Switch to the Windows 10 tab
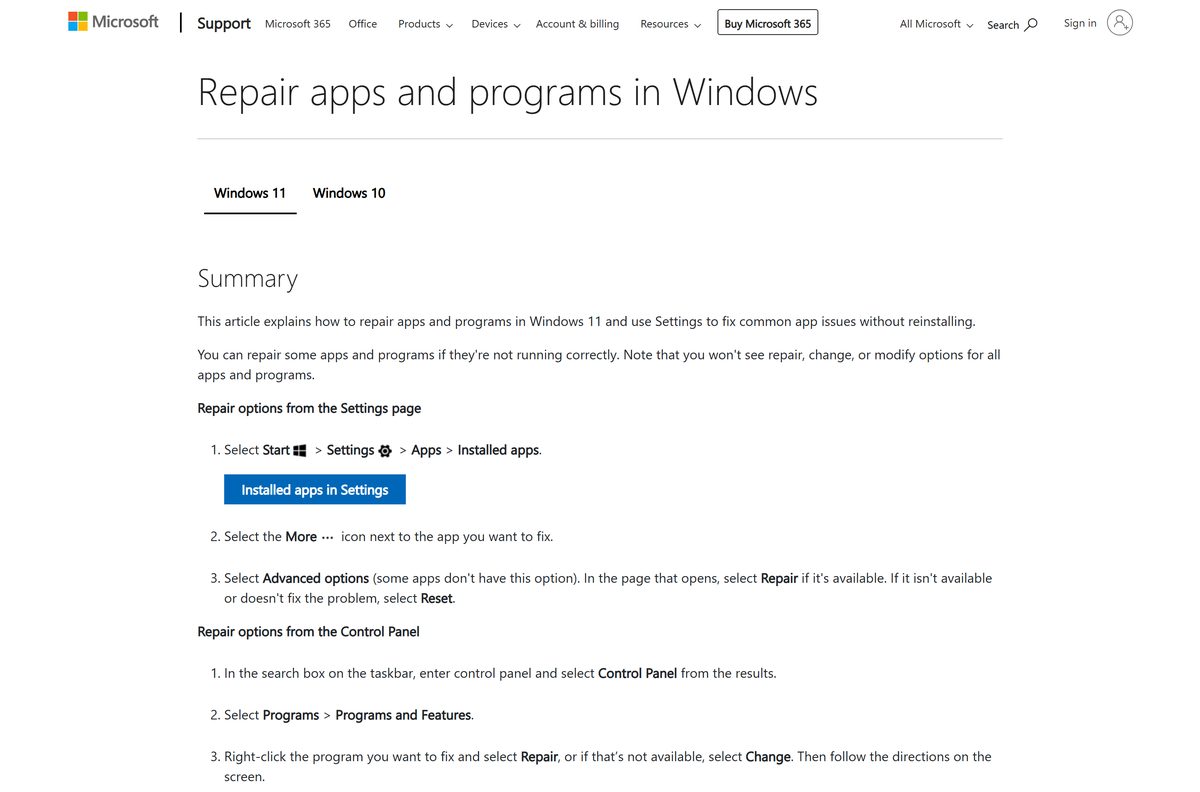The height and width of the screenshot is (792, 1200). pos(349,193)
